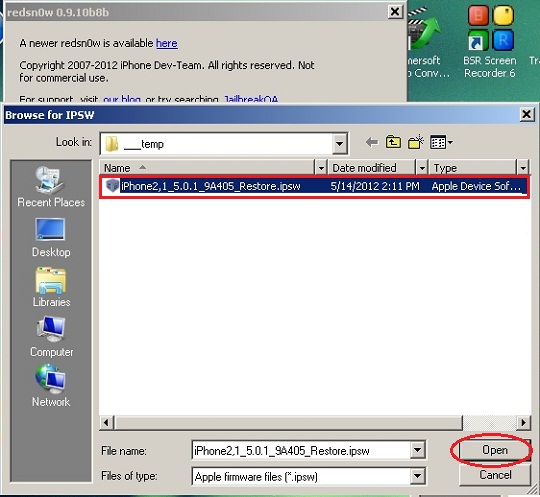Follow the 'here' newer redsn0w link

(167, 43)
